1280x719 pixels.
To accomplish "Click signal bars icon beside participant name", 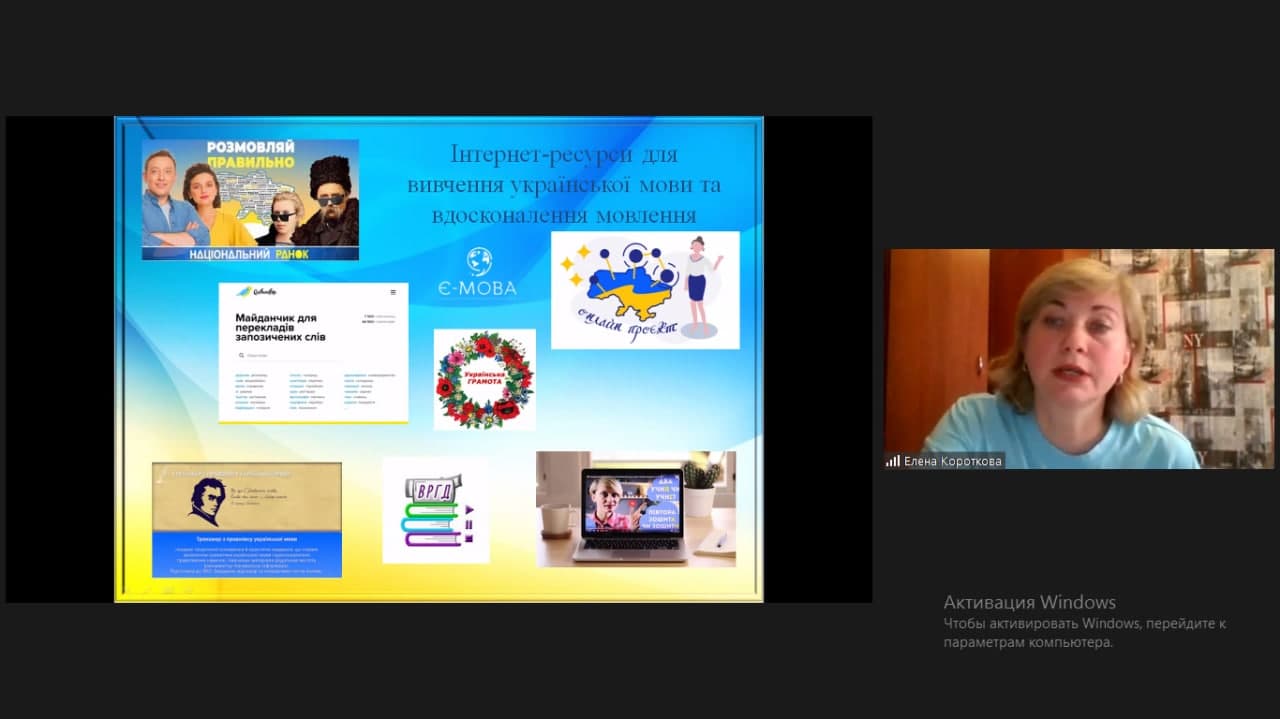I will (x=892, y=461).
